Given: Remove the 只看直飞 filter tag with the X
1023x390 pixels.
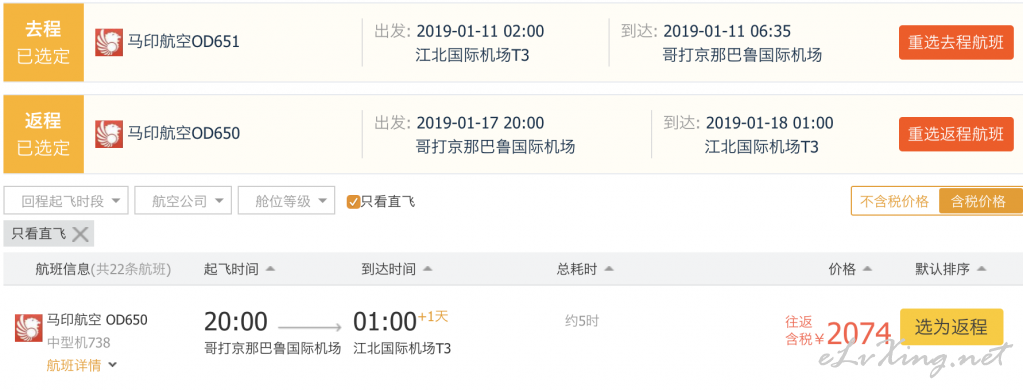Looking at the screenshot, I should [x=80, y=234].
